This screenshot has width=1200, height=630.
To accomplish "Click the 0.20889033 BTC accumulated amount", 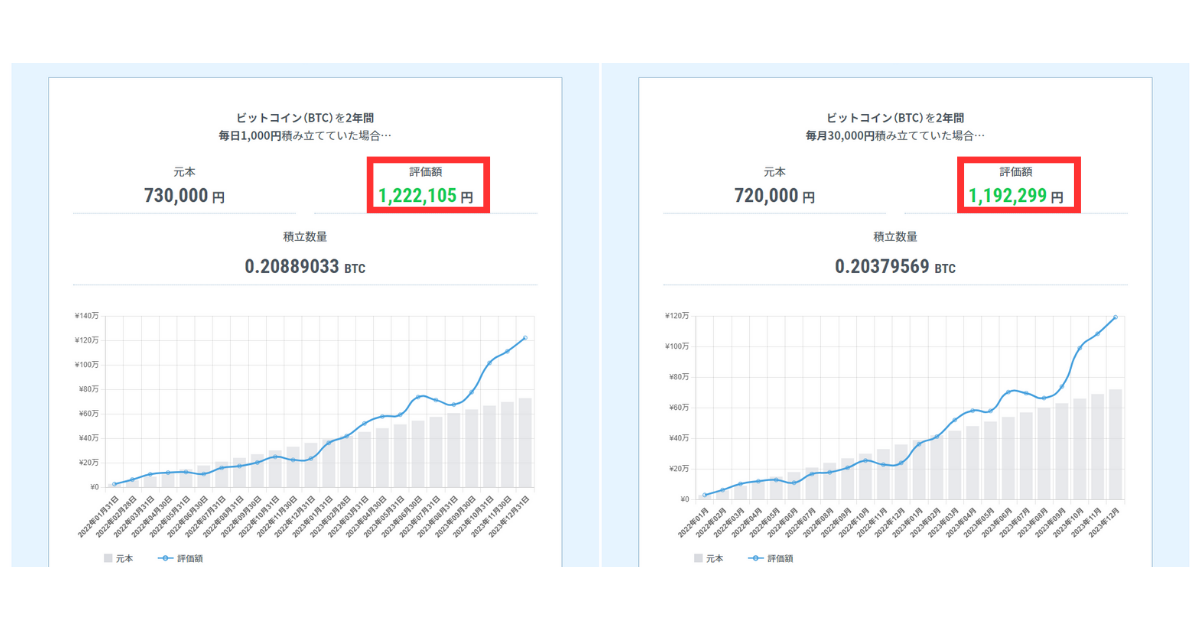I will (305, 267).
